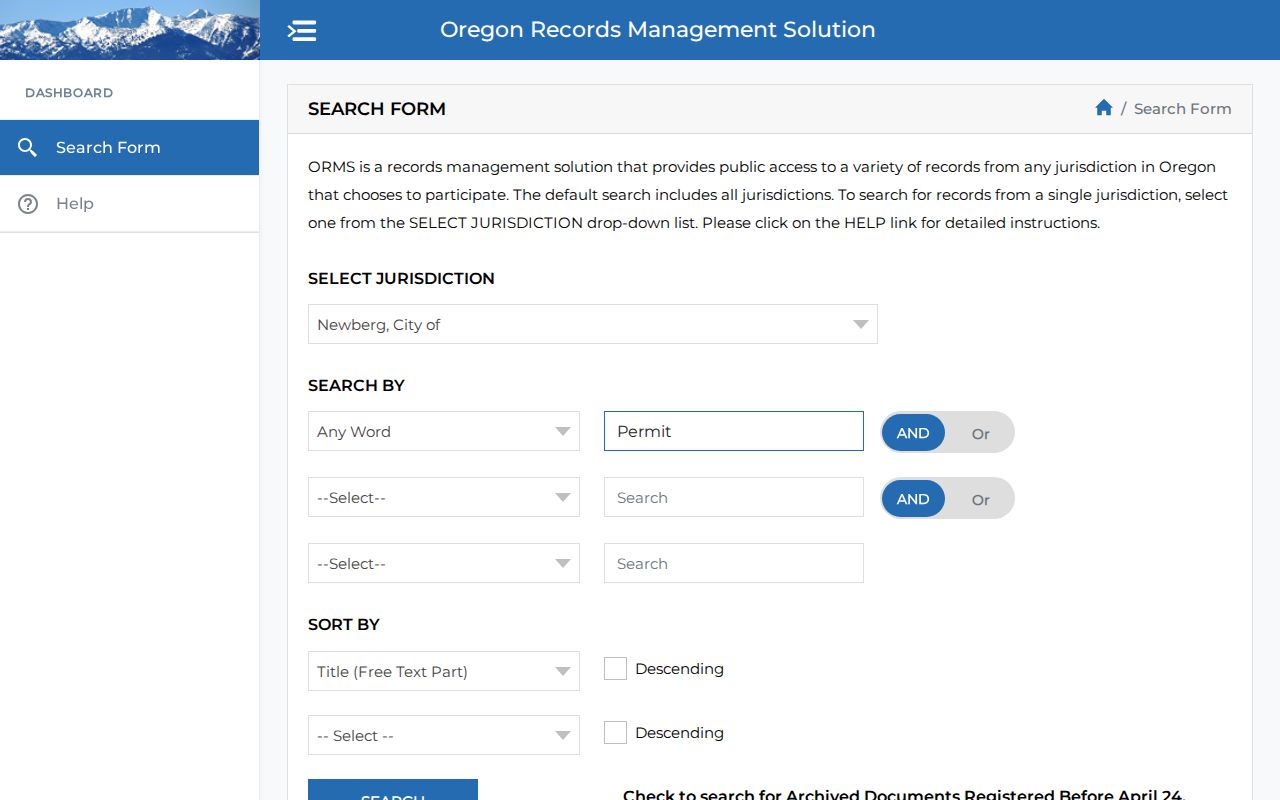1280x800 pixels.
Task: Check Descending for Title (Free Text Part) sort
Action: (616, 669)
